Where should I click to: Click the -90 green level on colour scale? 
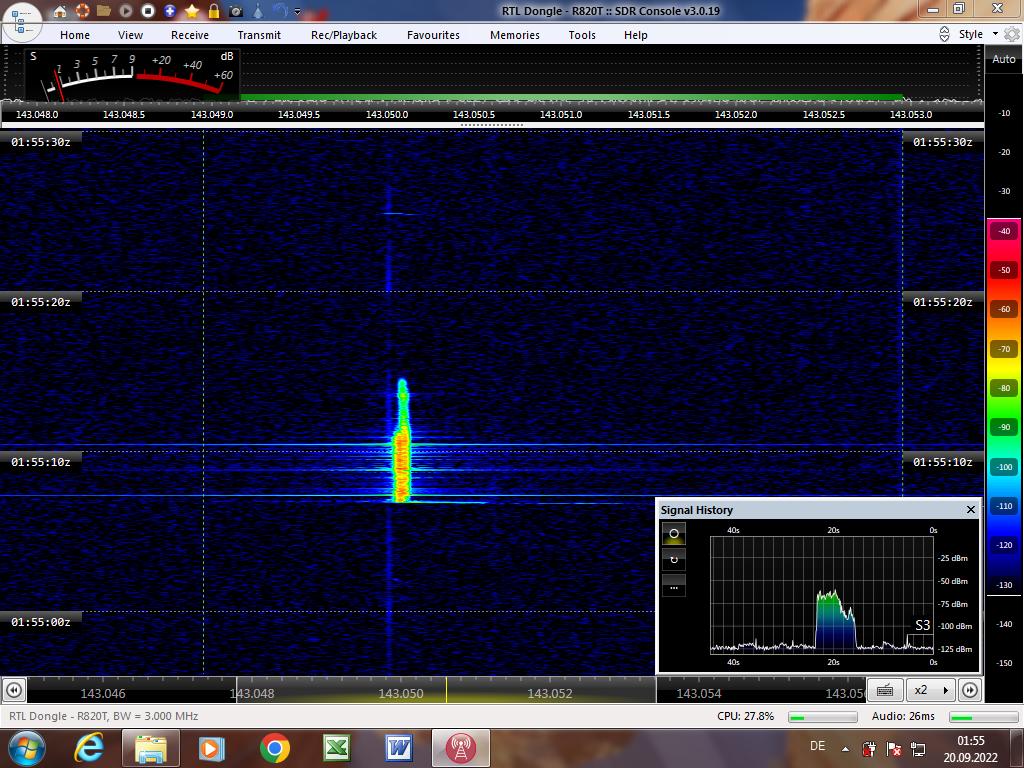1004,427
